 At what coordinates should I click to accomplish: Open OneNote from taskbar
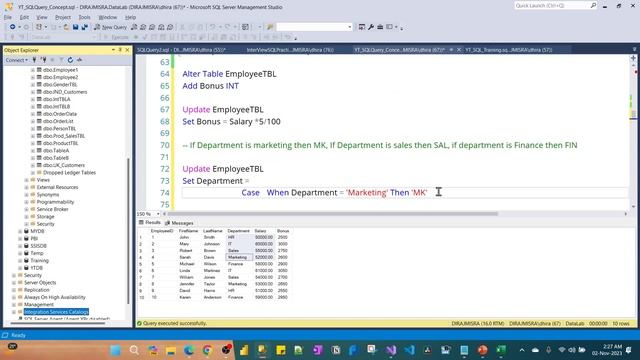click(318, 350)
